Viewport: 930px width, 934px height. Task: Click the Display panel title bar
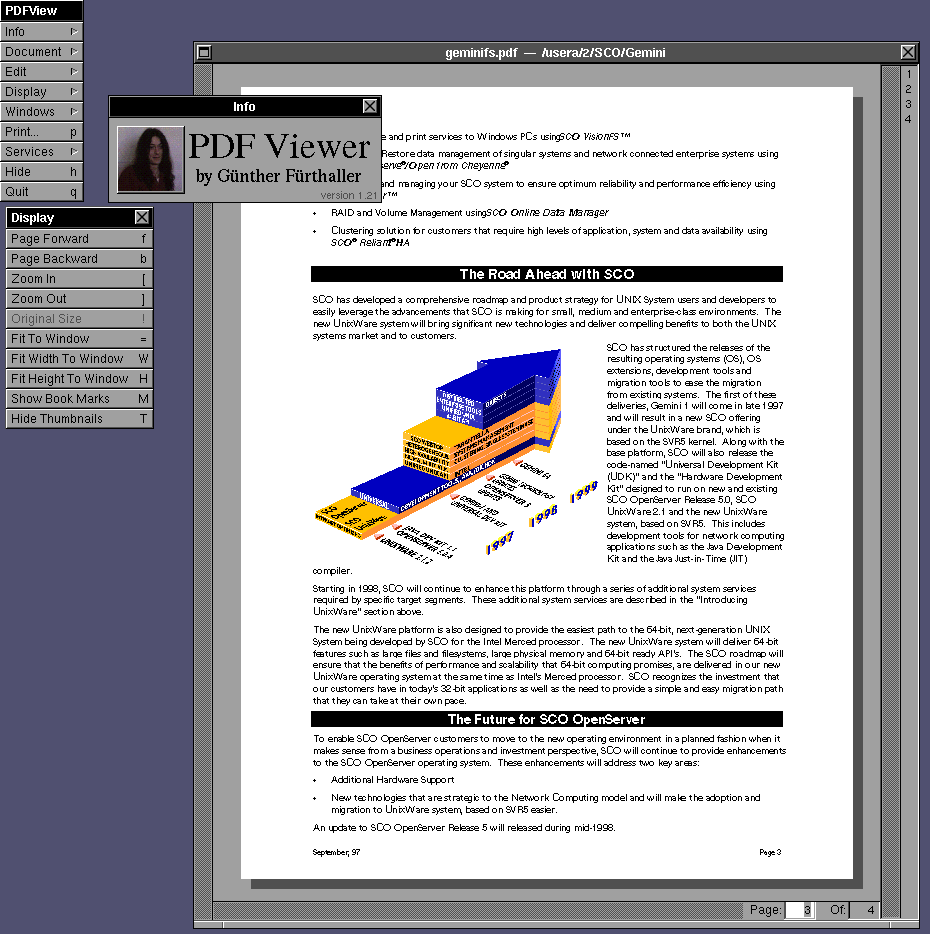(x=79, y=217)
